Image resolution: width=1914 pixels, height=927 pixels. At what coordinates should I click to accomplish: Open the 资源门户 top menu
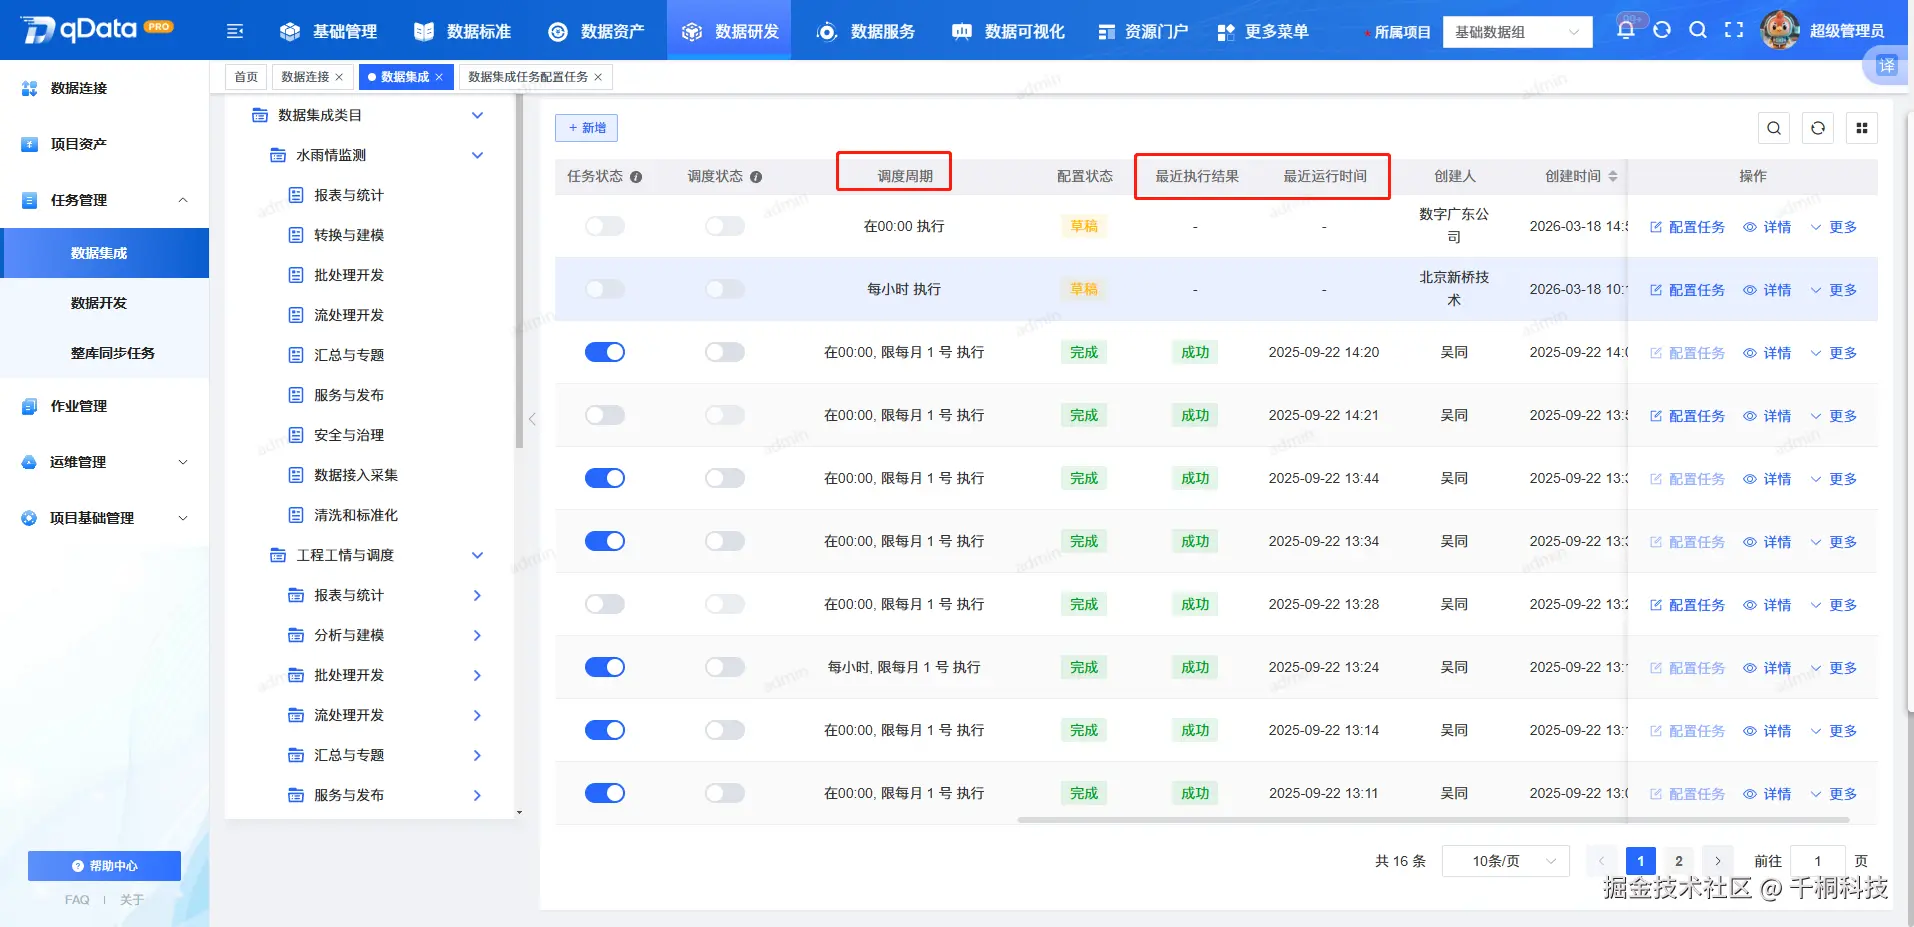pyautogui.click(x=1143, y=32)
